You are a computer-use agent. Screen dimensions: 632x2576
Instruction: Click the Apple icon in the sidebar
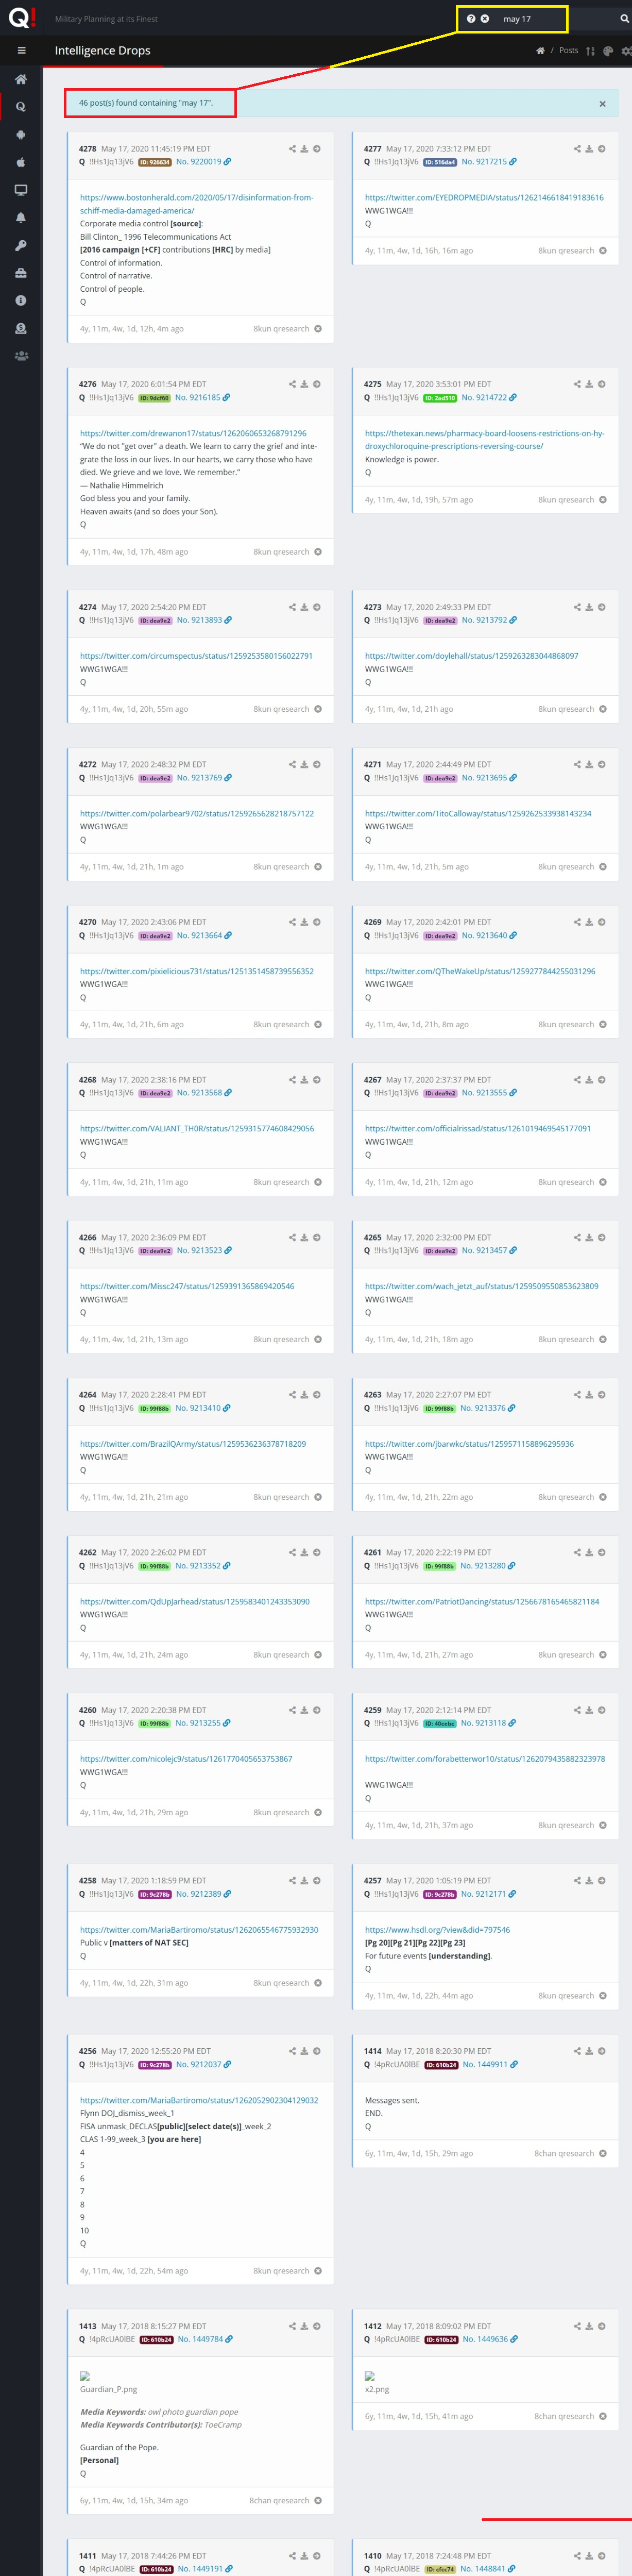point(21,162)
